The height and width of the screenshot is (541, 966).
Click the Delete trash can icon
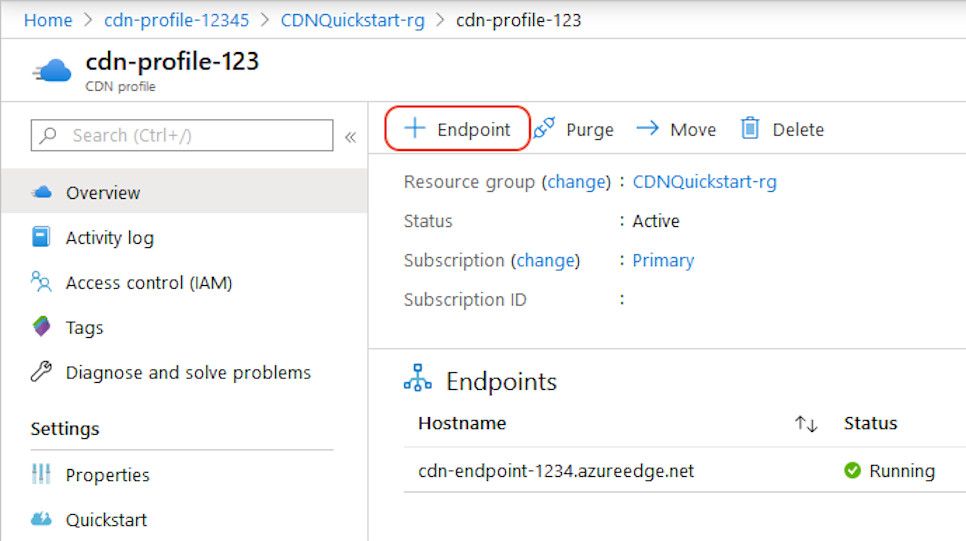tap(750, 129)
